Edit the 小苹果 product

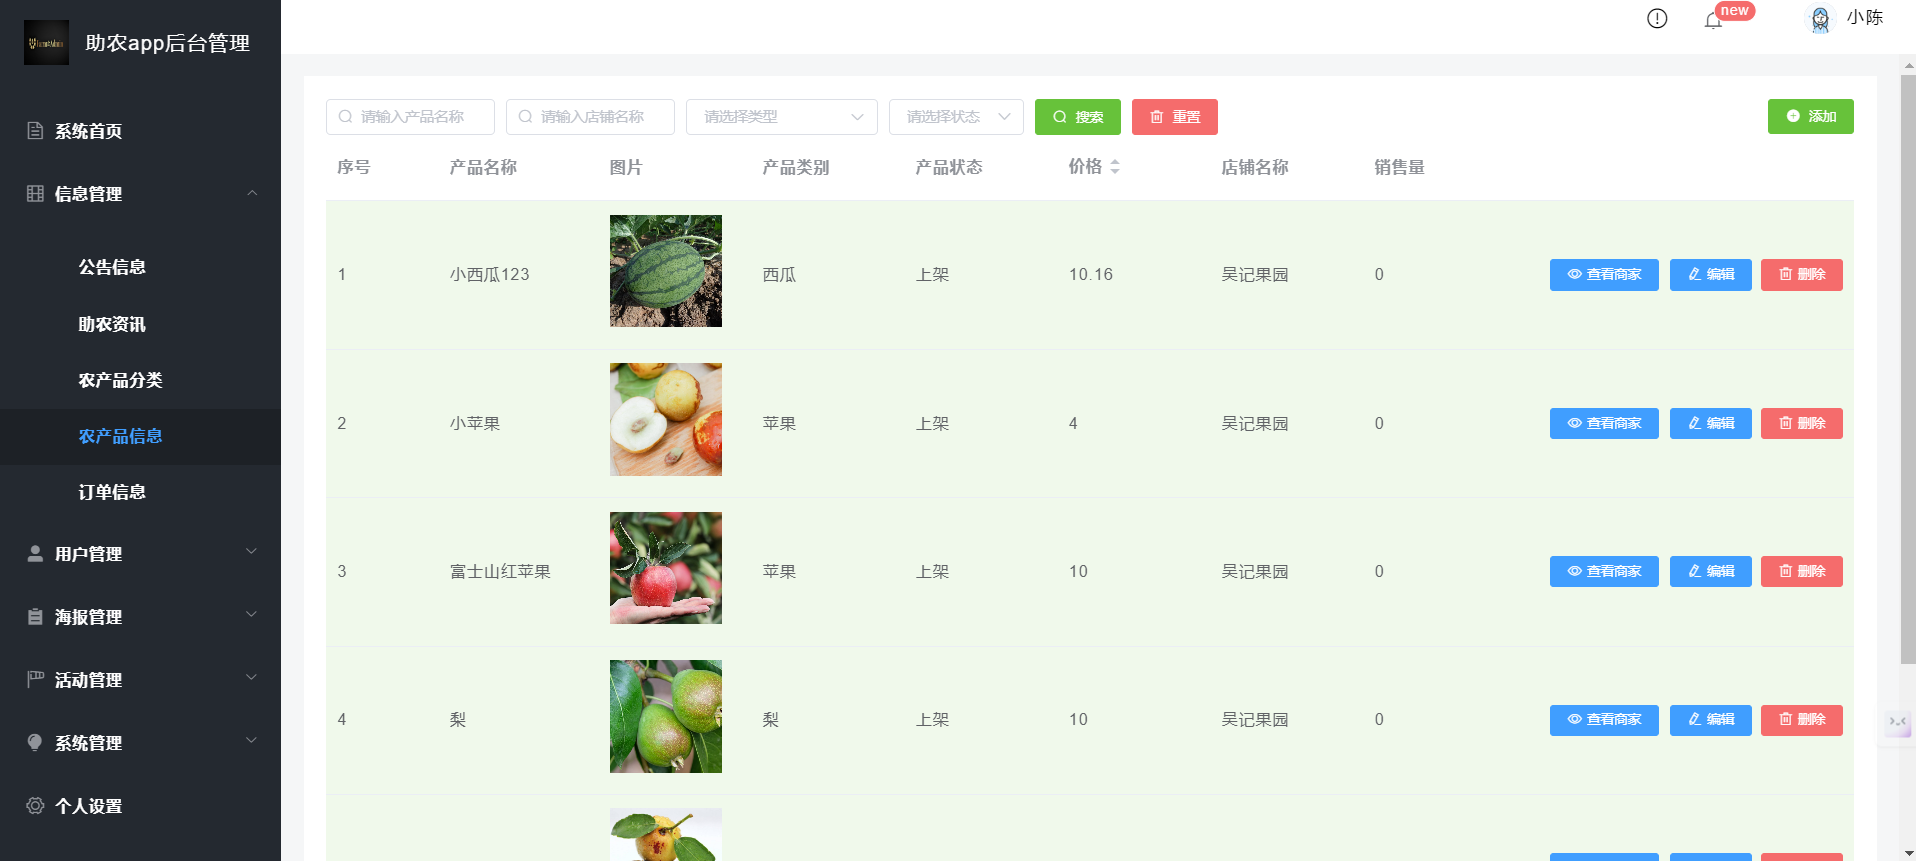(1711, 423)
